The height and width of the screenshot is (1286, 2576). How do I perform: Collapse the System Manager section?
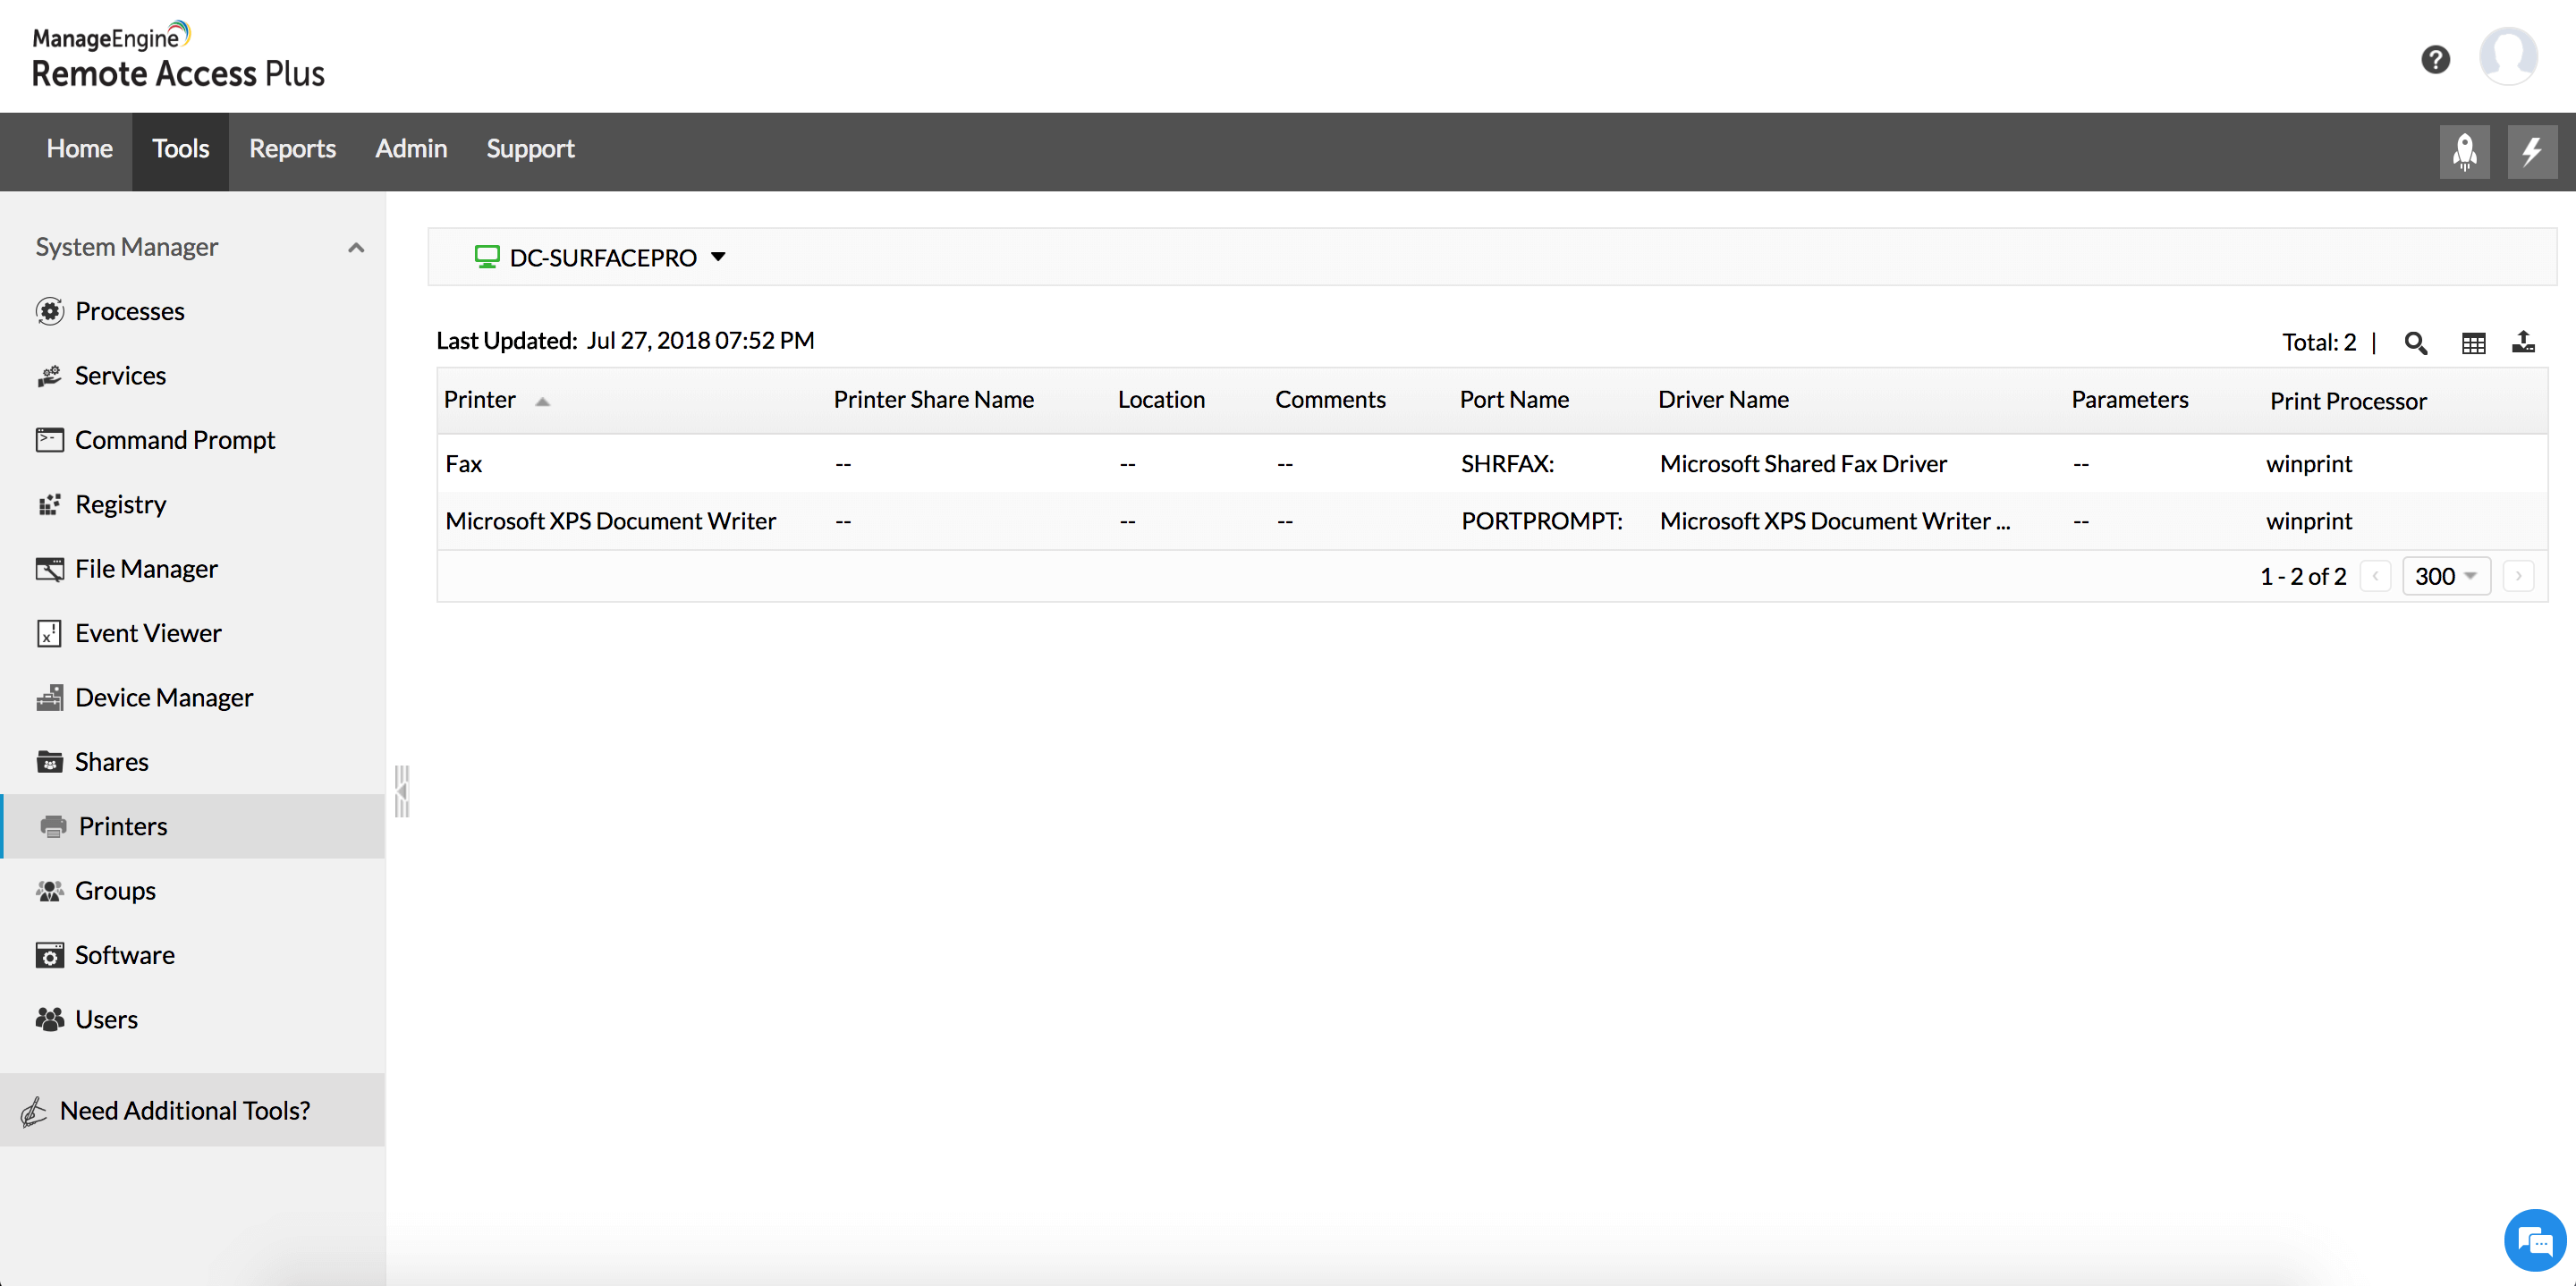tap(356, 247)
